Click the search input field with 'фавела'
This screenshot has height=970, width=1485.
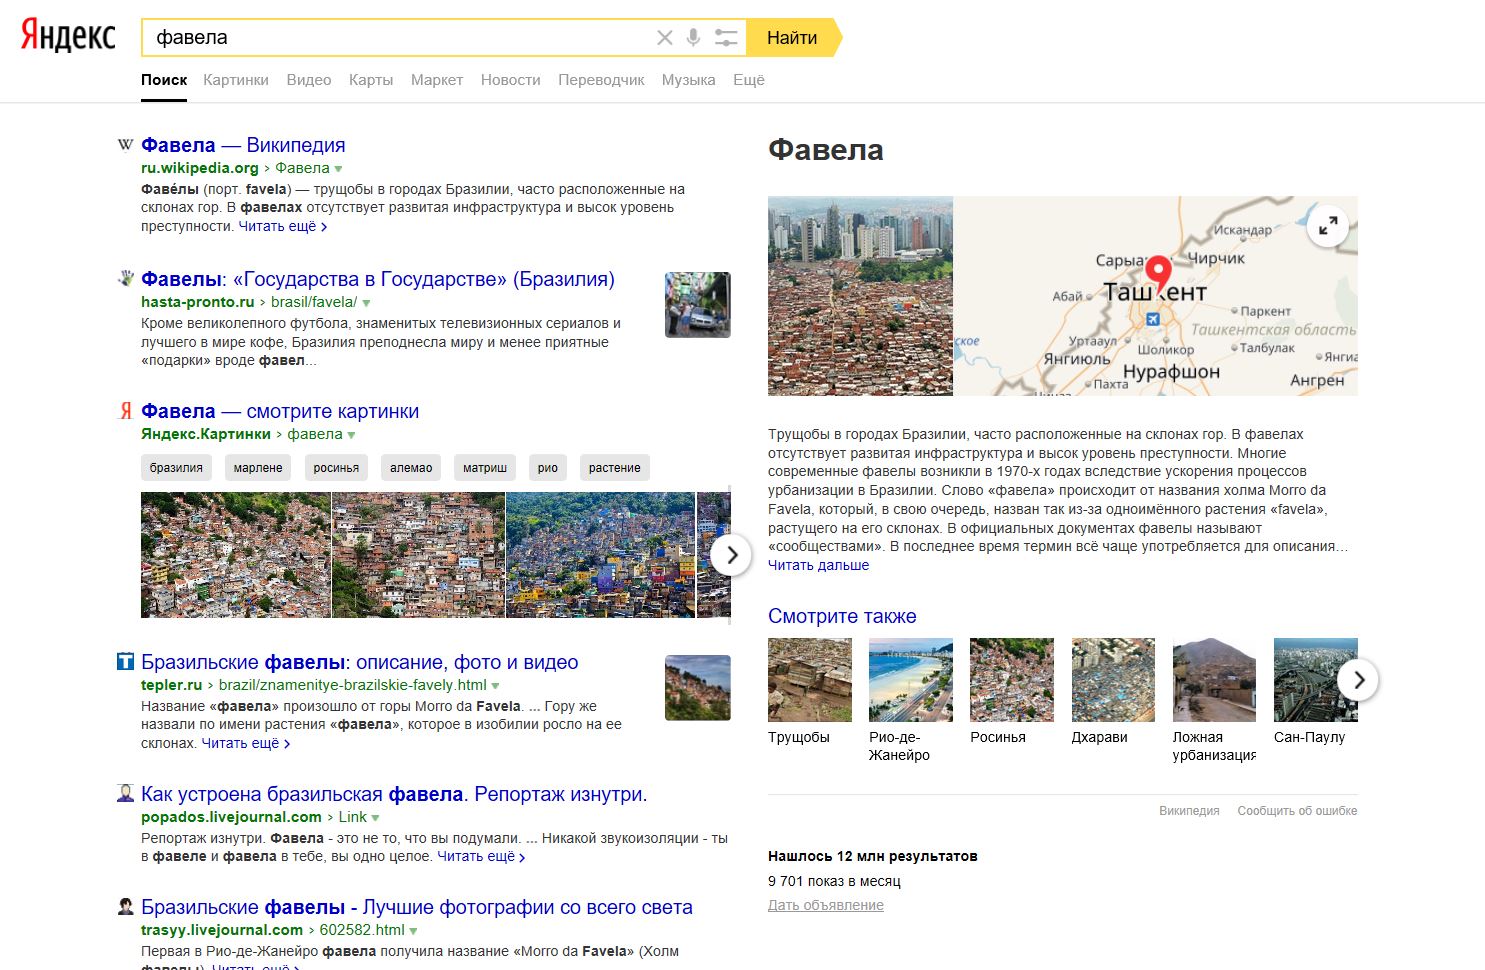pos(400,38)
